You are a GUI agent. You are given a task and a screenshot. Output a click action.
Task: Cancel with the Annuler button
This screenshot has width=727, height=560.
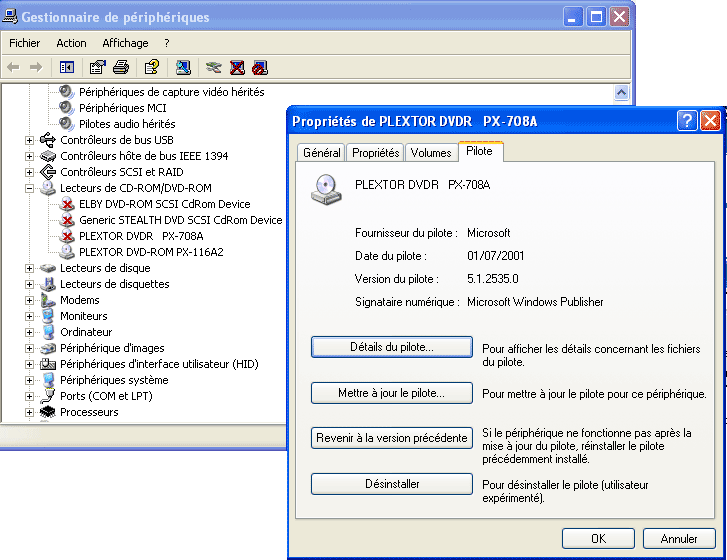click(679, 539)
